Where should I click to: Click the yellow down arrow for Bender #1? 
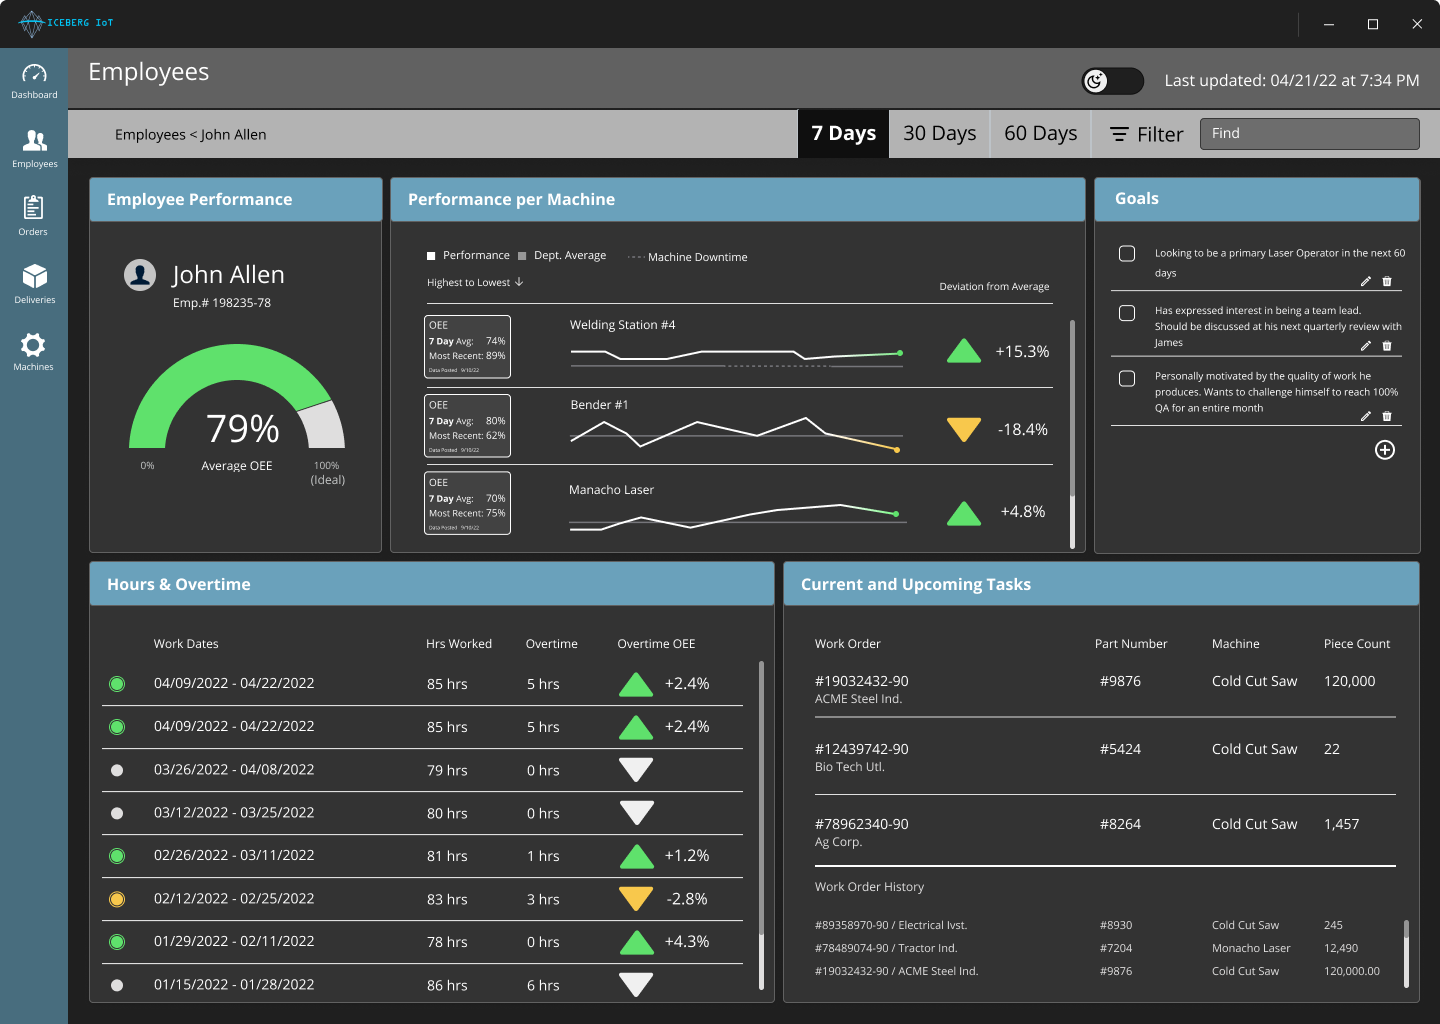coord(964,429)
